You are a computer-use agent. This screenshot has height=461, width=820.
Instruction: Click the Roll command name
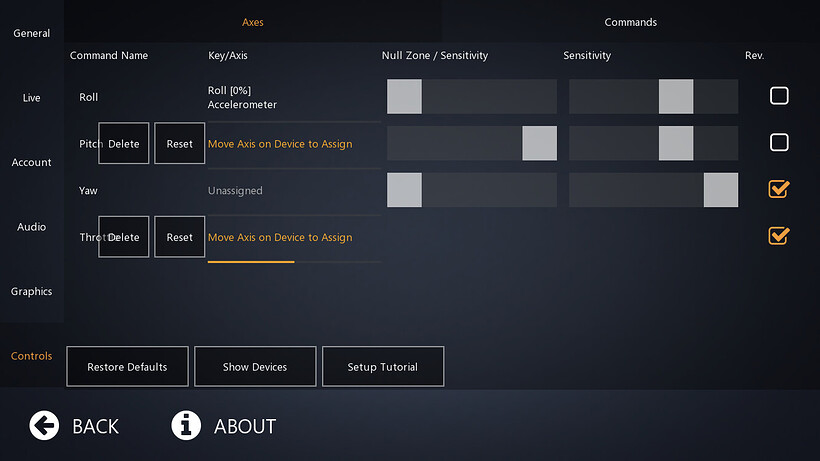point(88,97)
